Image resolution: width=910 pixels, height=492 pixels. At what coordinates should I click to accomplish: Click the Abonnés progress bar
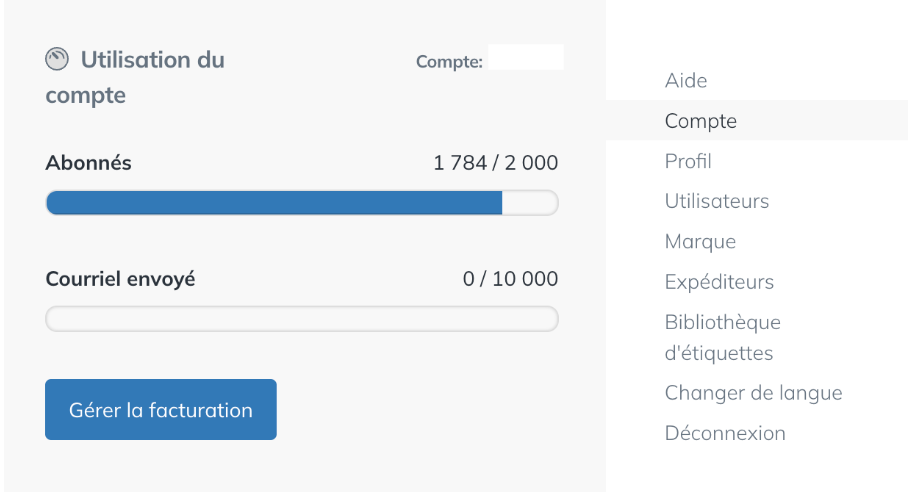pos(302,203)
